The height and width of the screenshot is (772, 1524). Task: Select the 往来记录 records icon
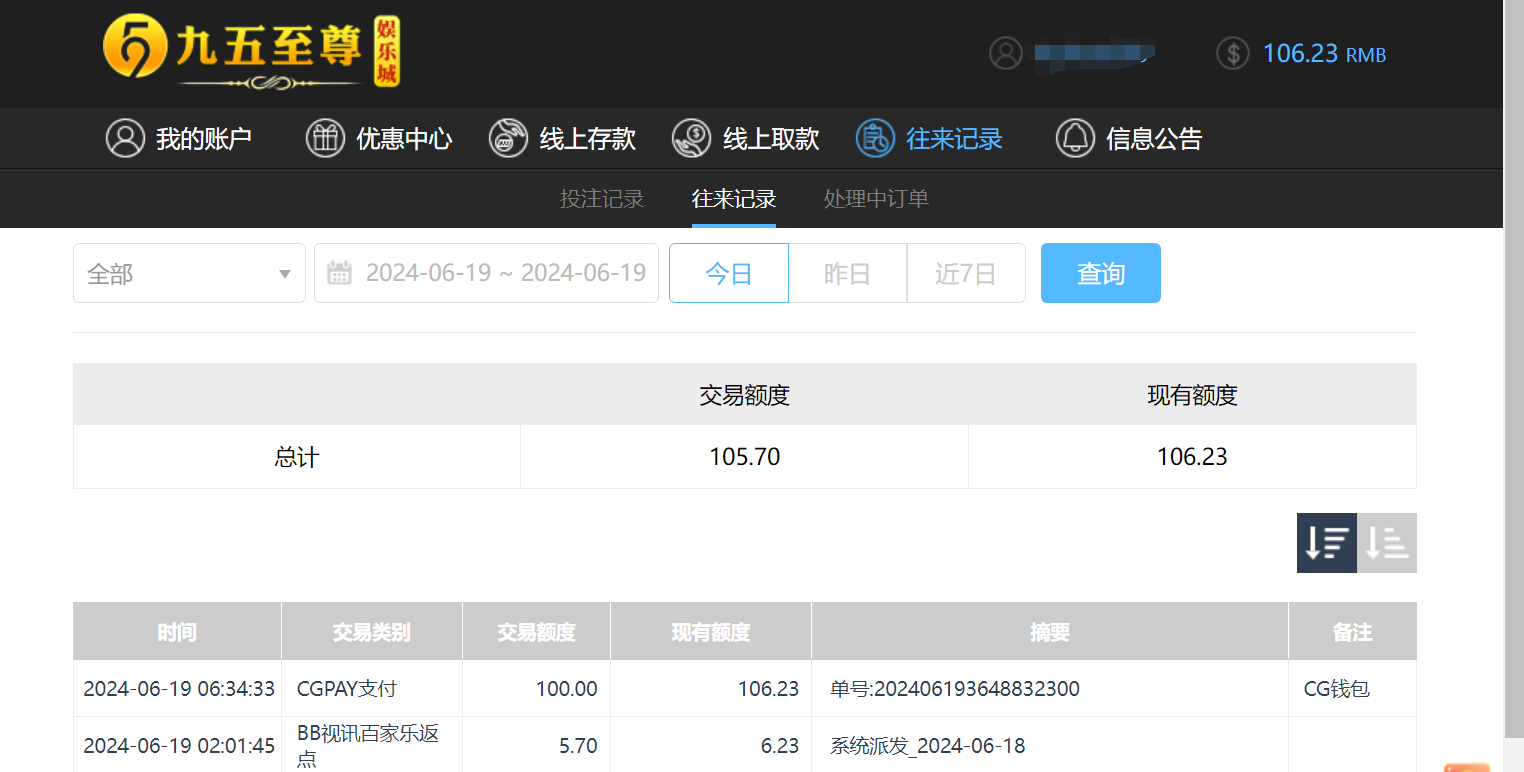[x=874, y=138]
